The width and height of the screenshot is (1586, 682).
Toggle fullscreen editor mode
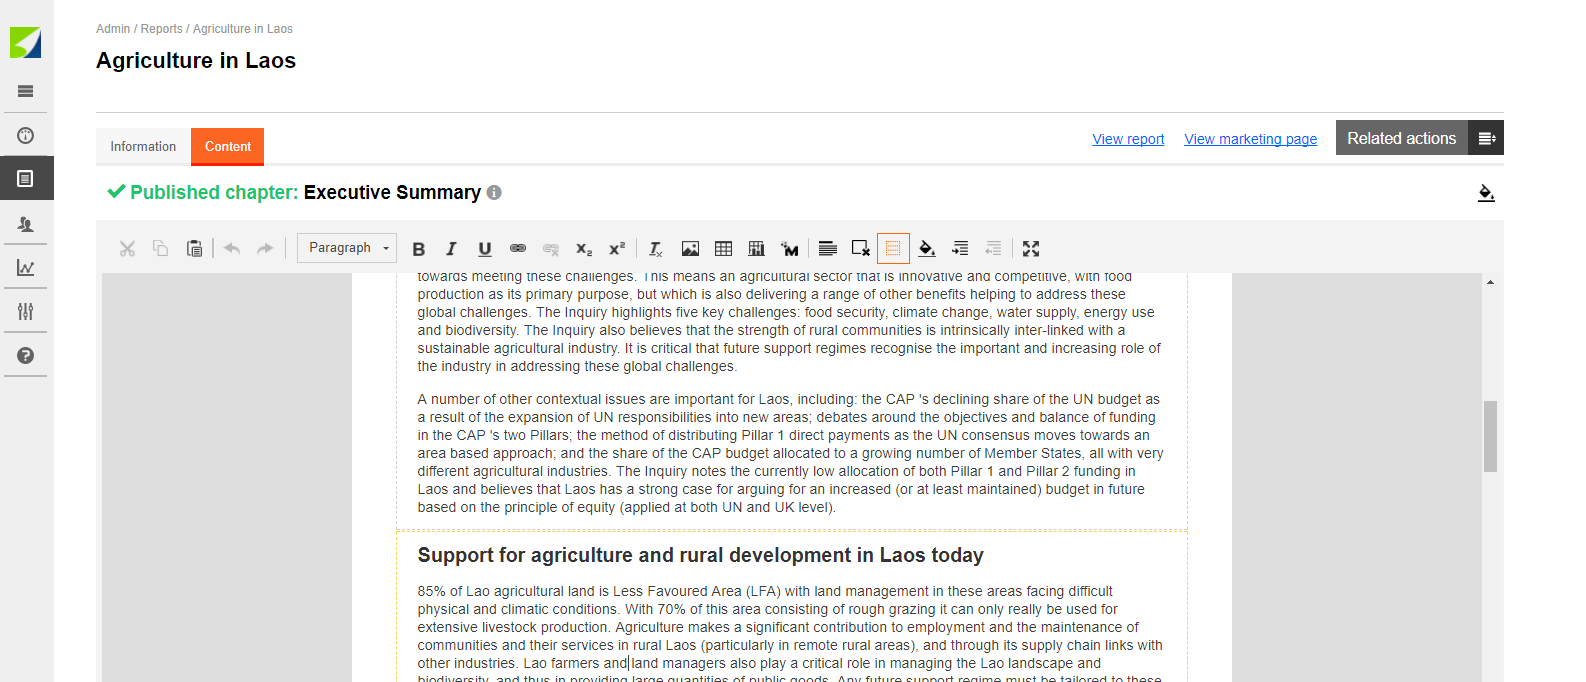coord(1031,249)
